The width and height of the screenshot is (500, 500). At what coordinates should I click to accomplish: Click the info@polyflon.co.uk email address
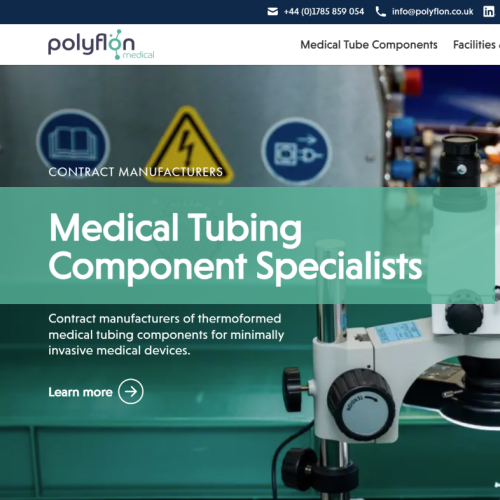point(432,12)
